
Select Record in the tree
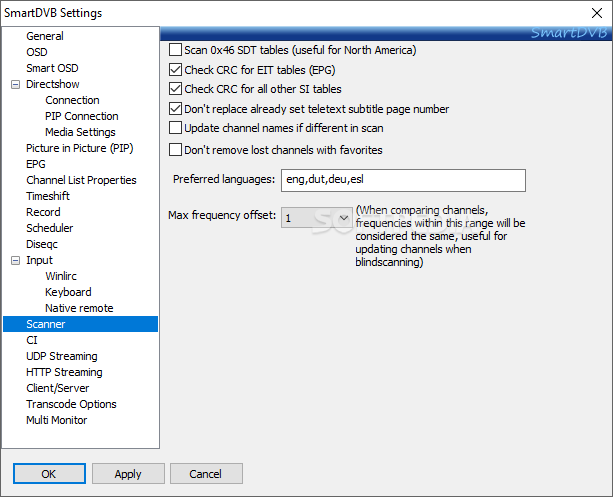[43, 212]
